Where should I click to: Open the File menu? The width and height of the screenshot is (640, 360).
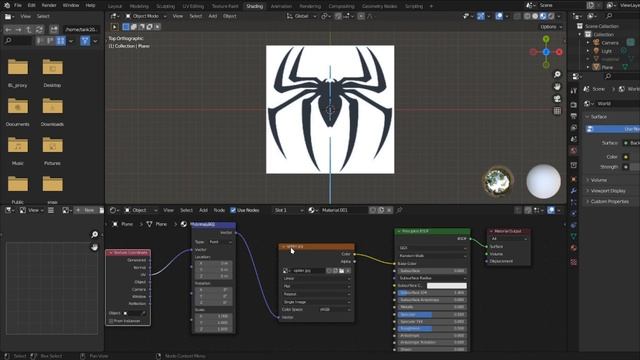18,5
